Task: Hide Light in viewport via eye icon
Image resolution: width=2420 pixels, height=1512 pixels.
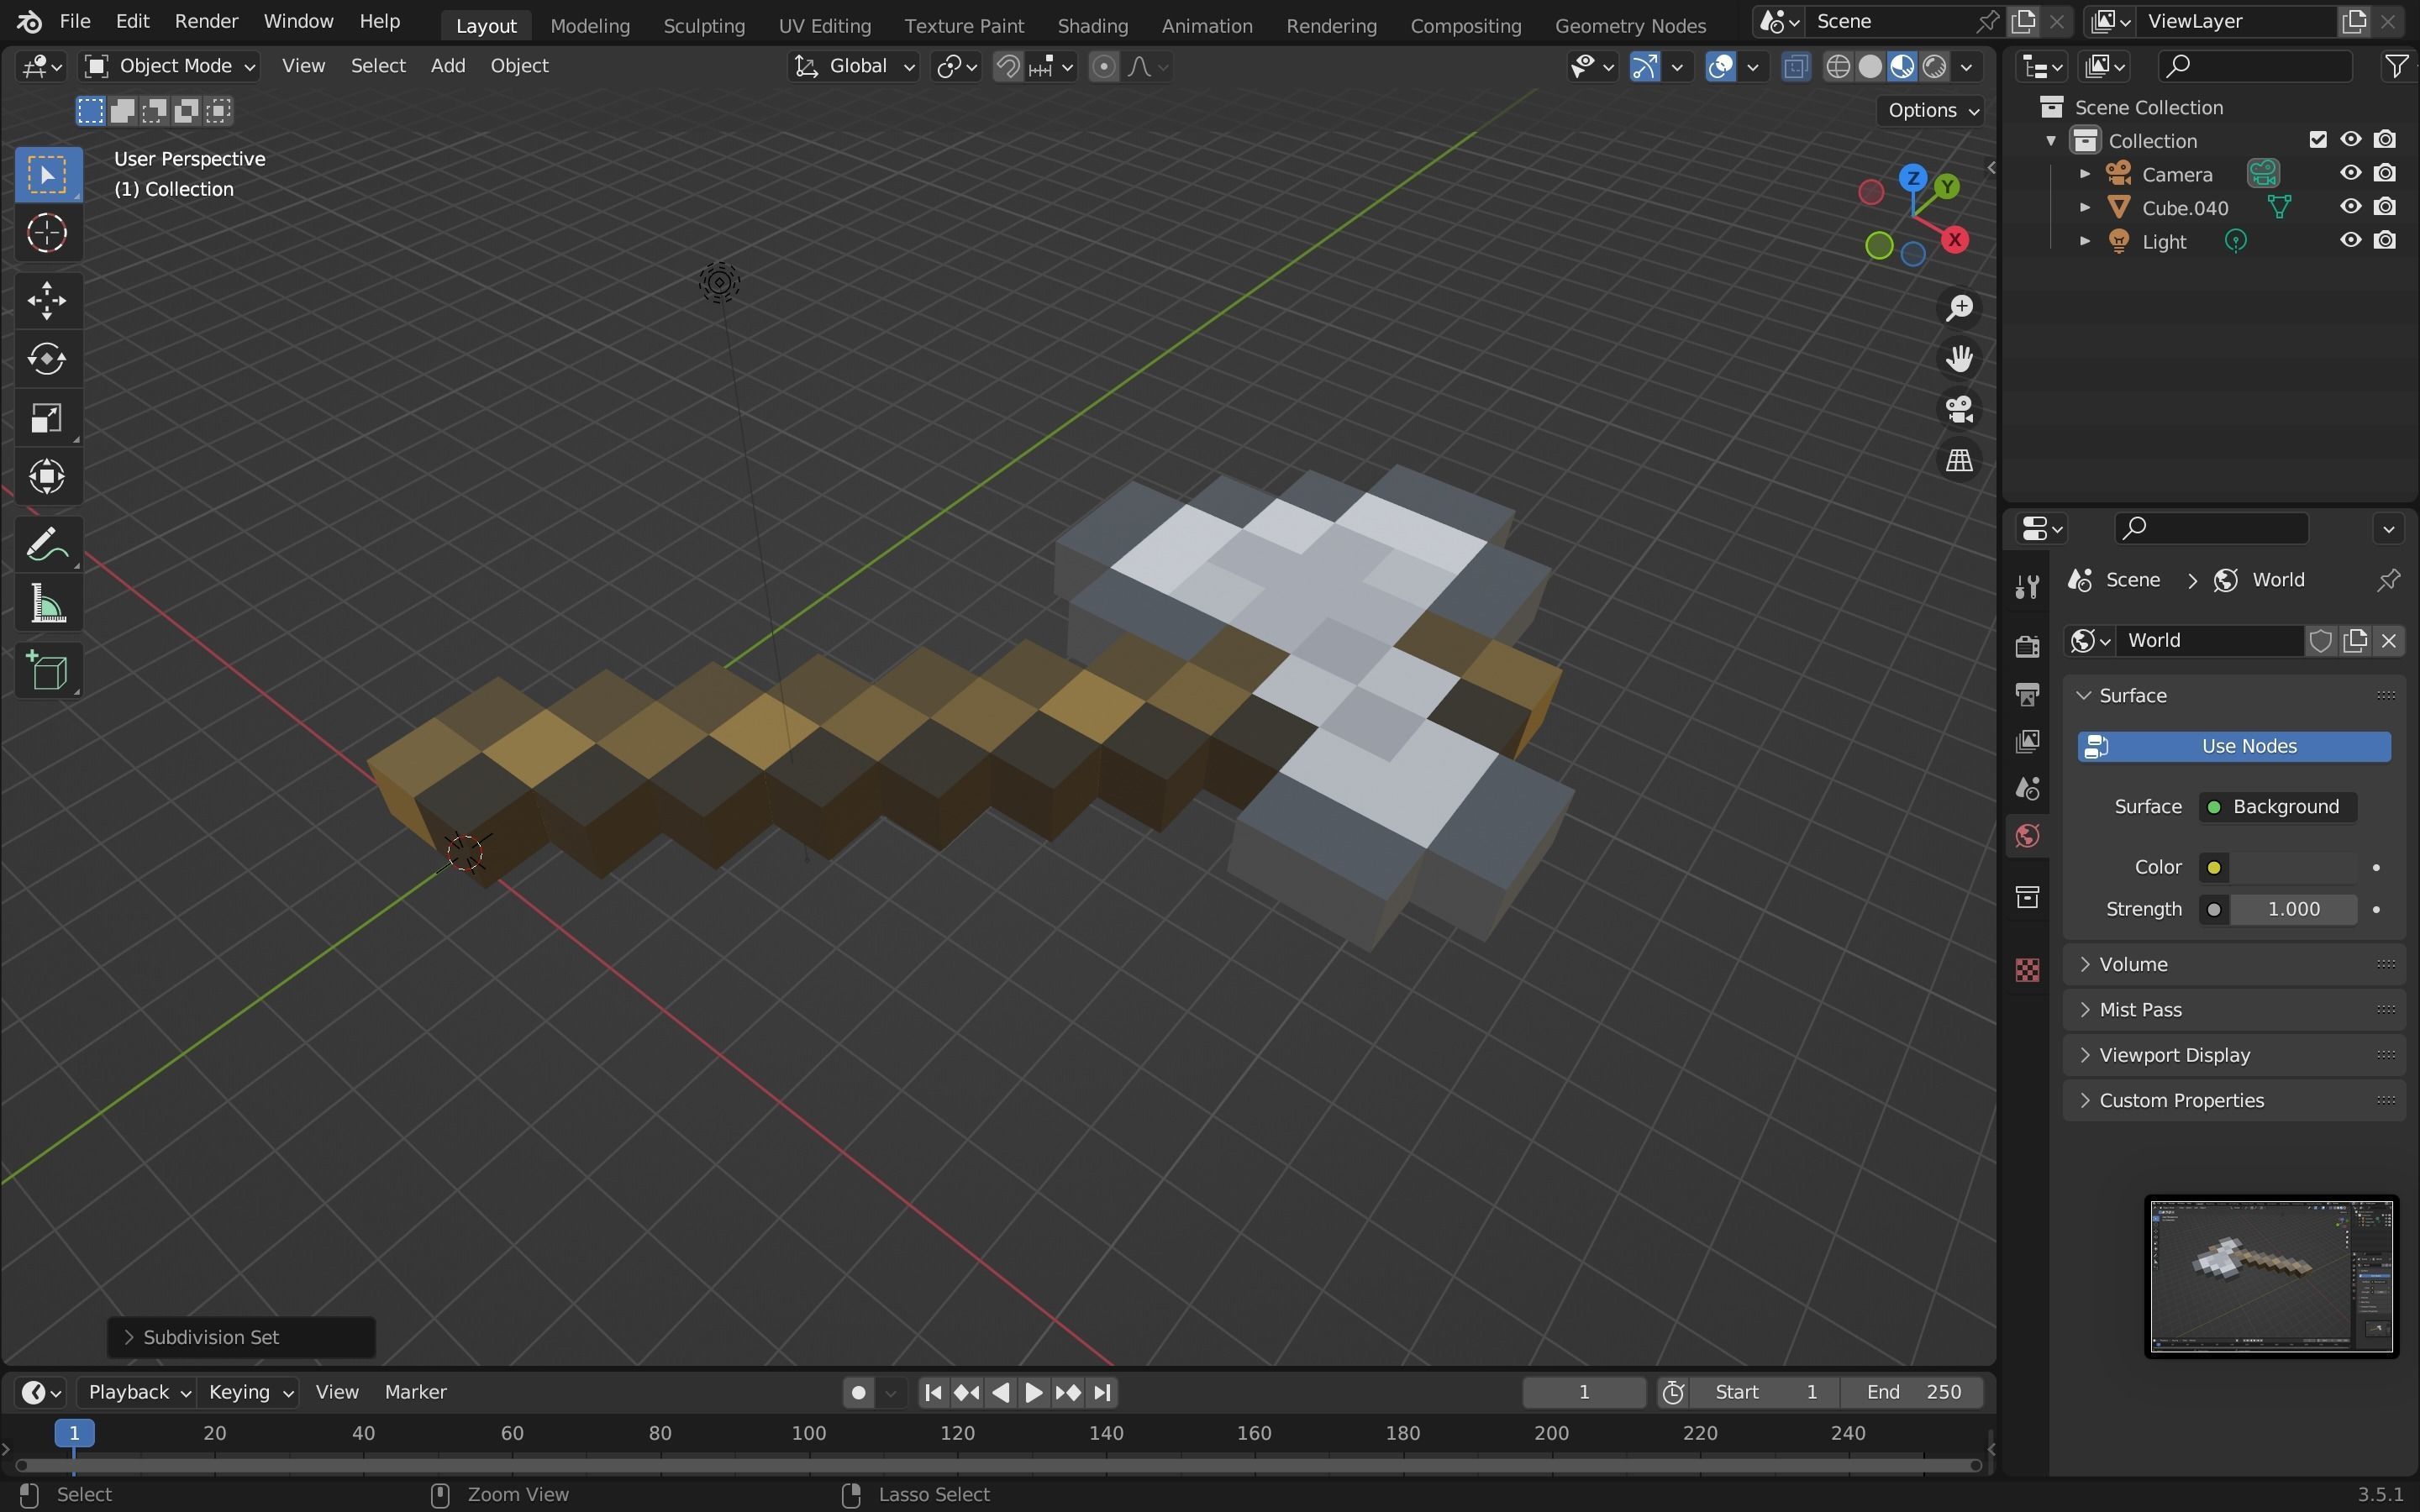Action: (x=2350, y=240)
